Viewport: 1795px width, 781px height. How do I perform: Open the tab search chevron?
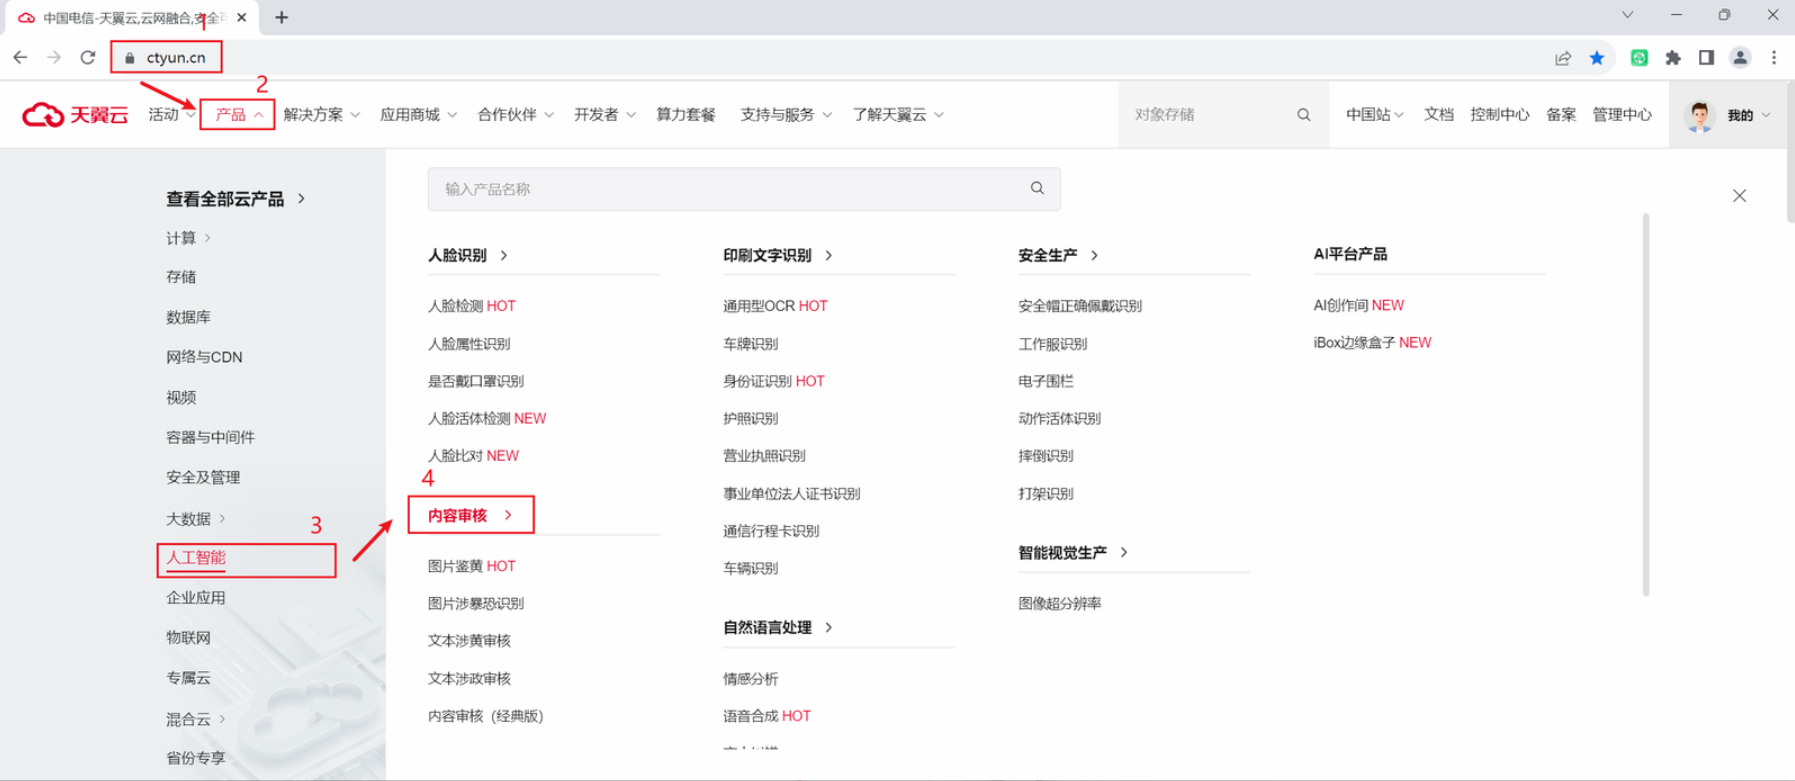tap(1628, 15)
